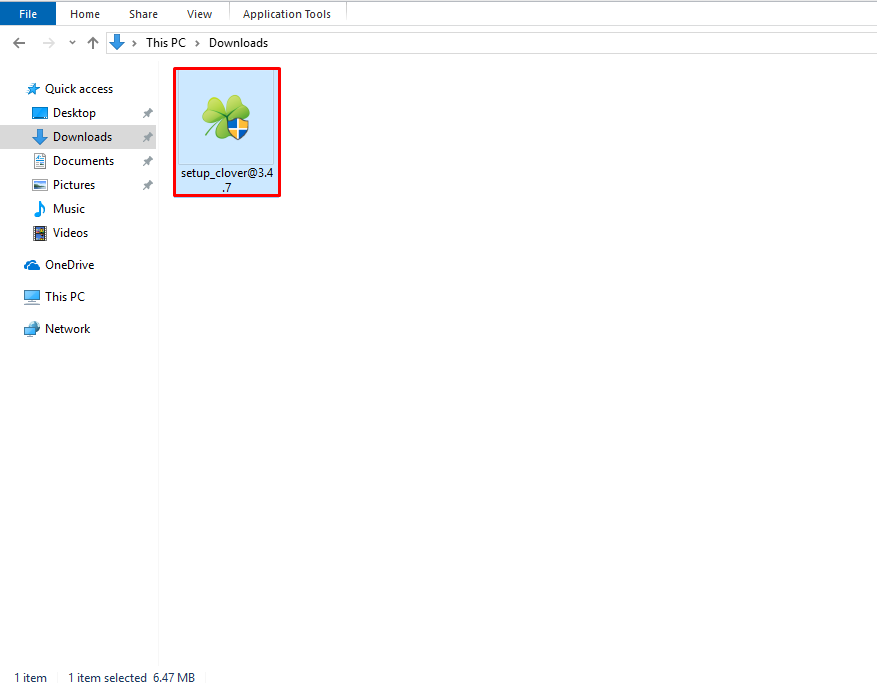Click the Music note icon
The width and height of the screenshot is (877, 689).
click(40, 209)
